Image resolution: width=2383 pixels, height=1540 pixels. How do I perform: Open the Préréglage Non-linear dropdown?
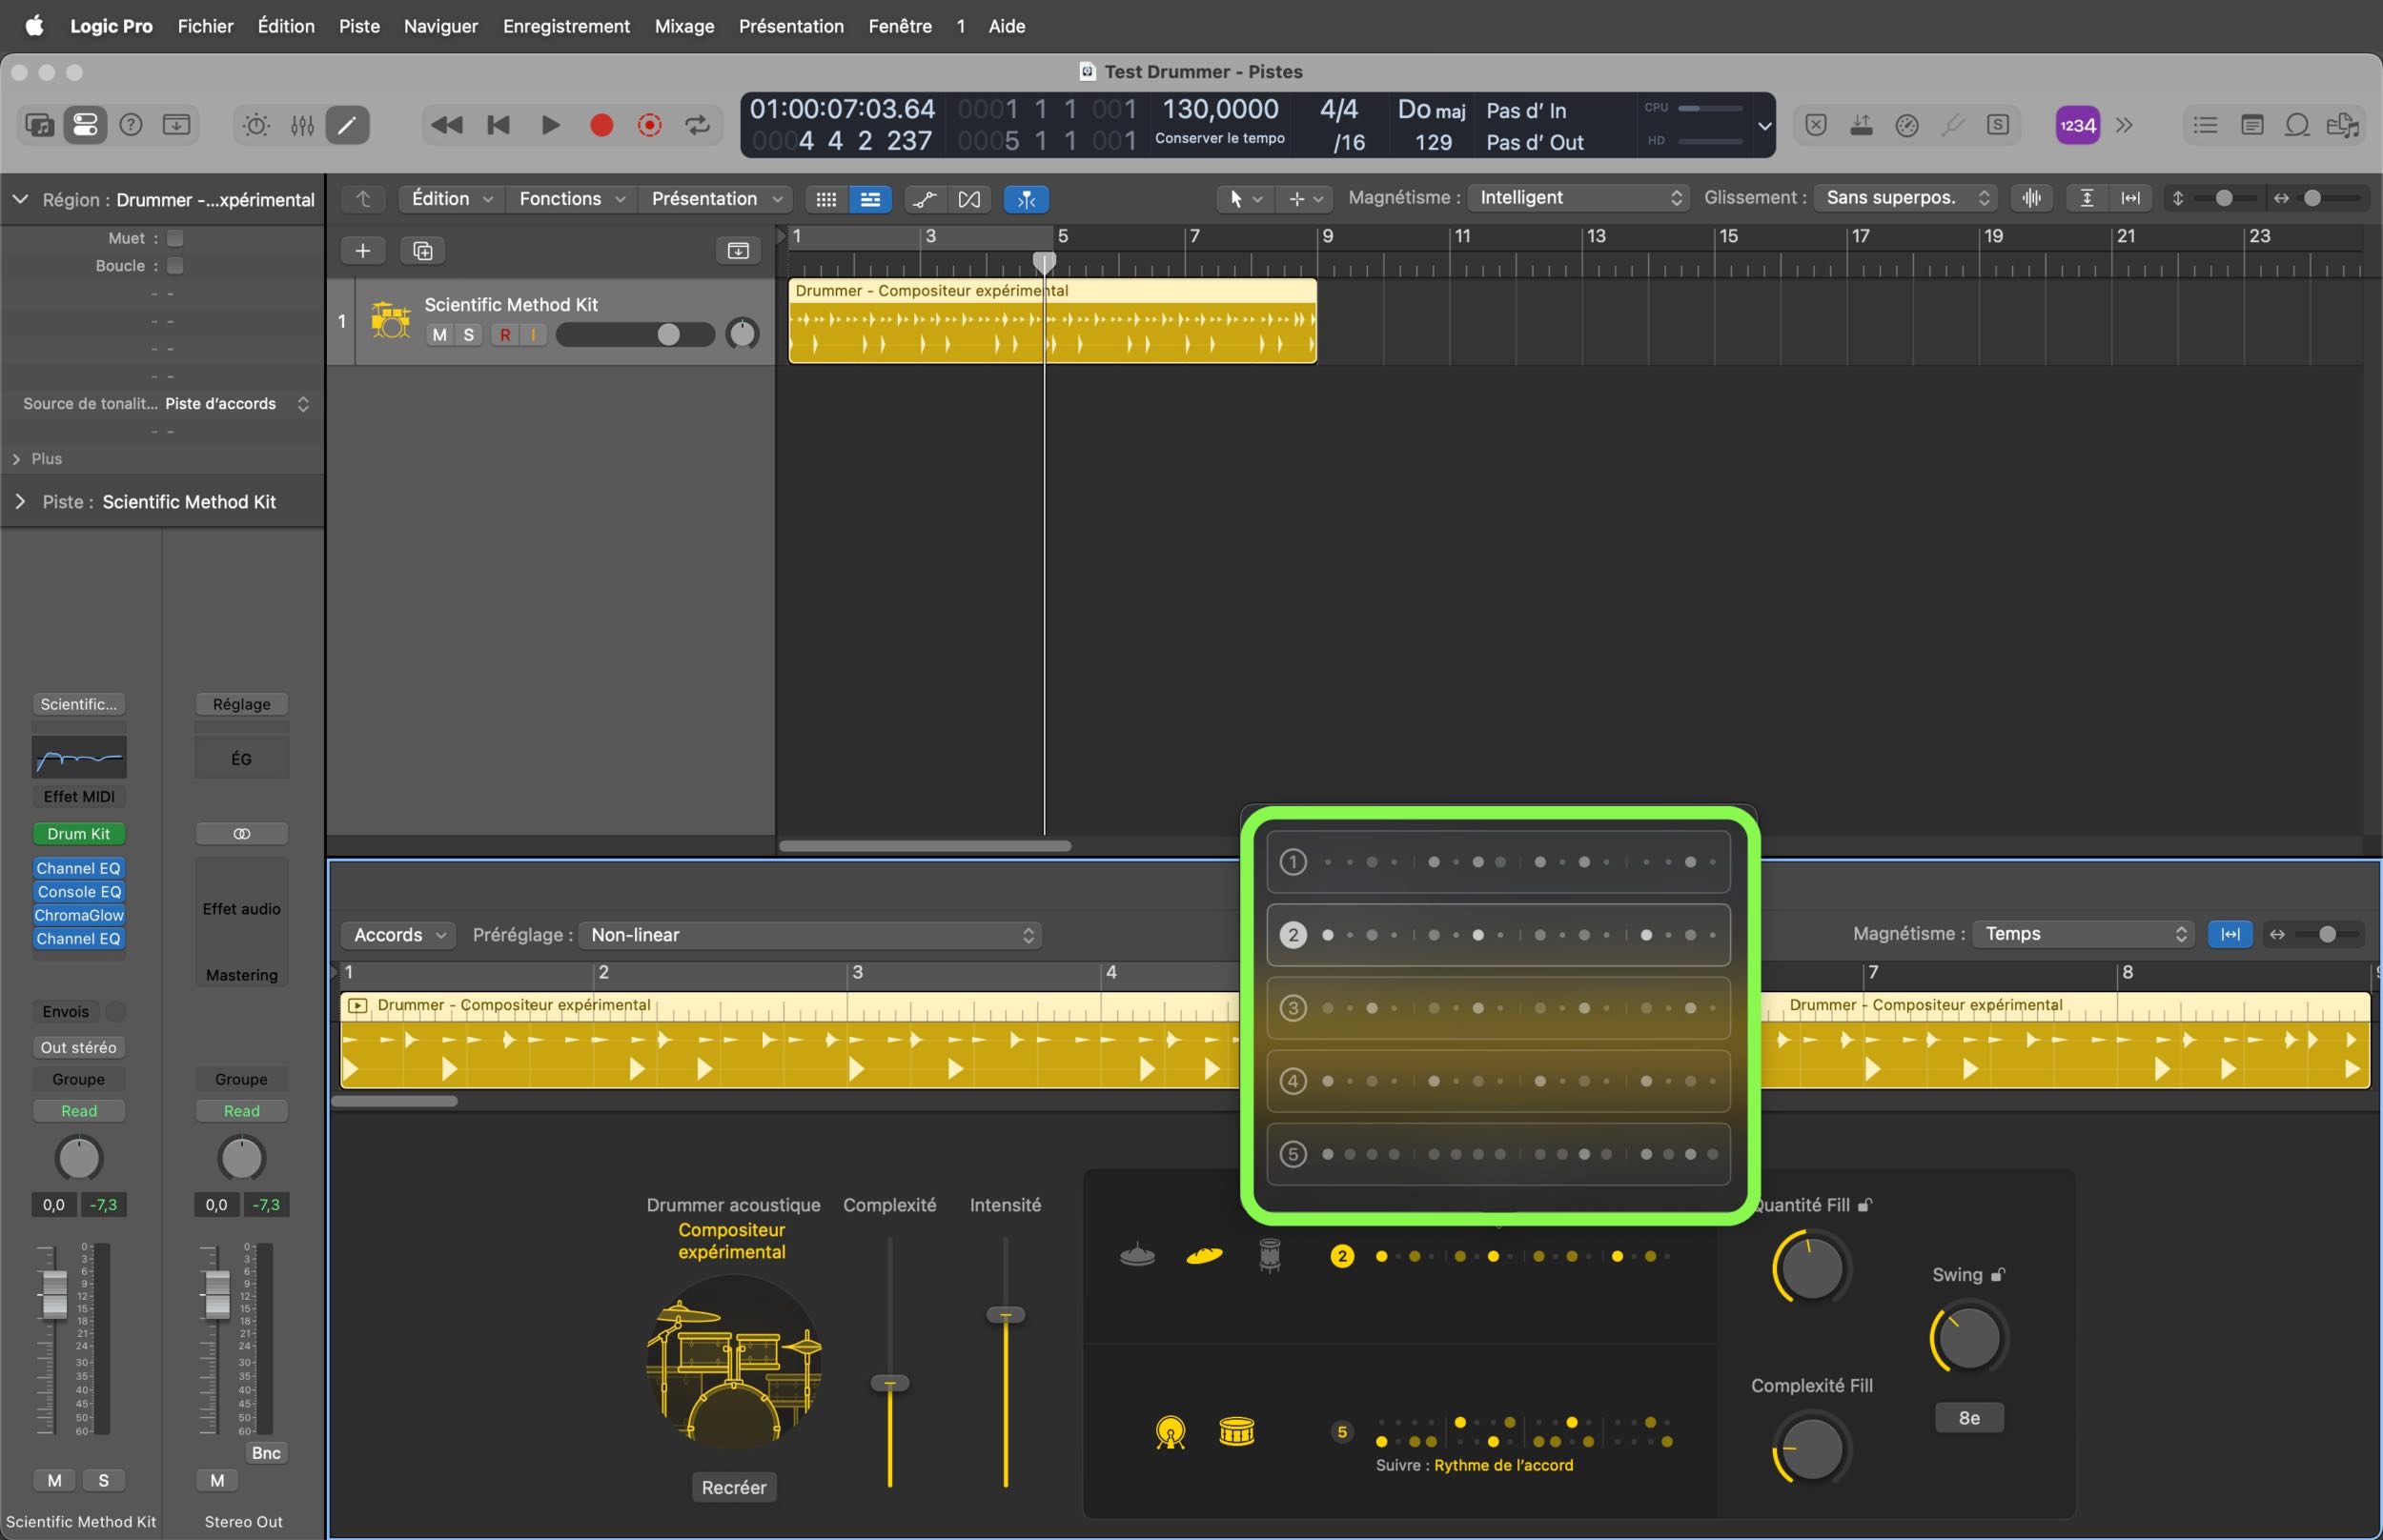pos(810,935)
